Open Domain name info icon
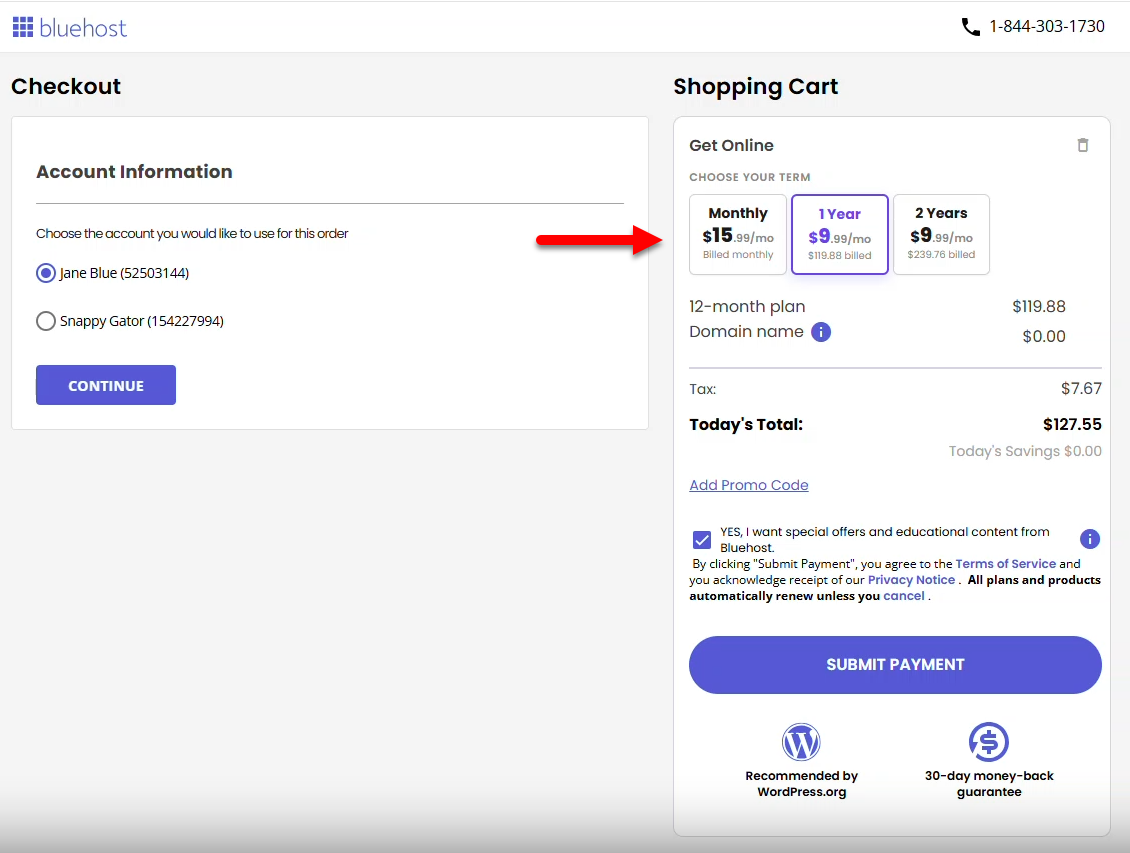The width and height of the screenshot is (1130, 853). tap(821, 331)
